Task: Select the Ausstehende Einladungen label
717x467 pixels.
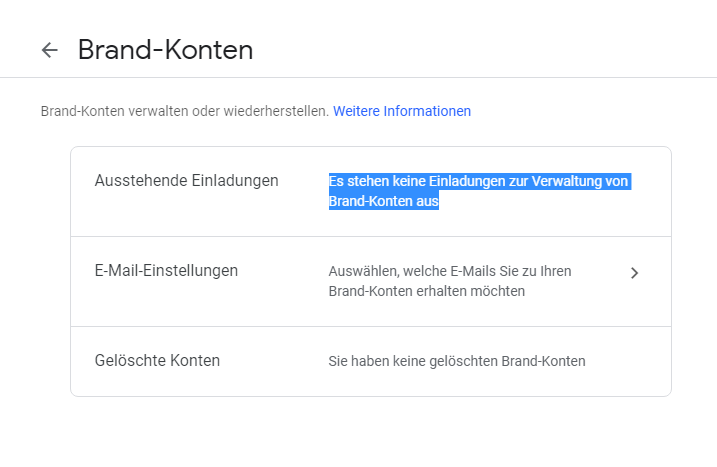Action: pyautogui.click(x=187, y=181)
